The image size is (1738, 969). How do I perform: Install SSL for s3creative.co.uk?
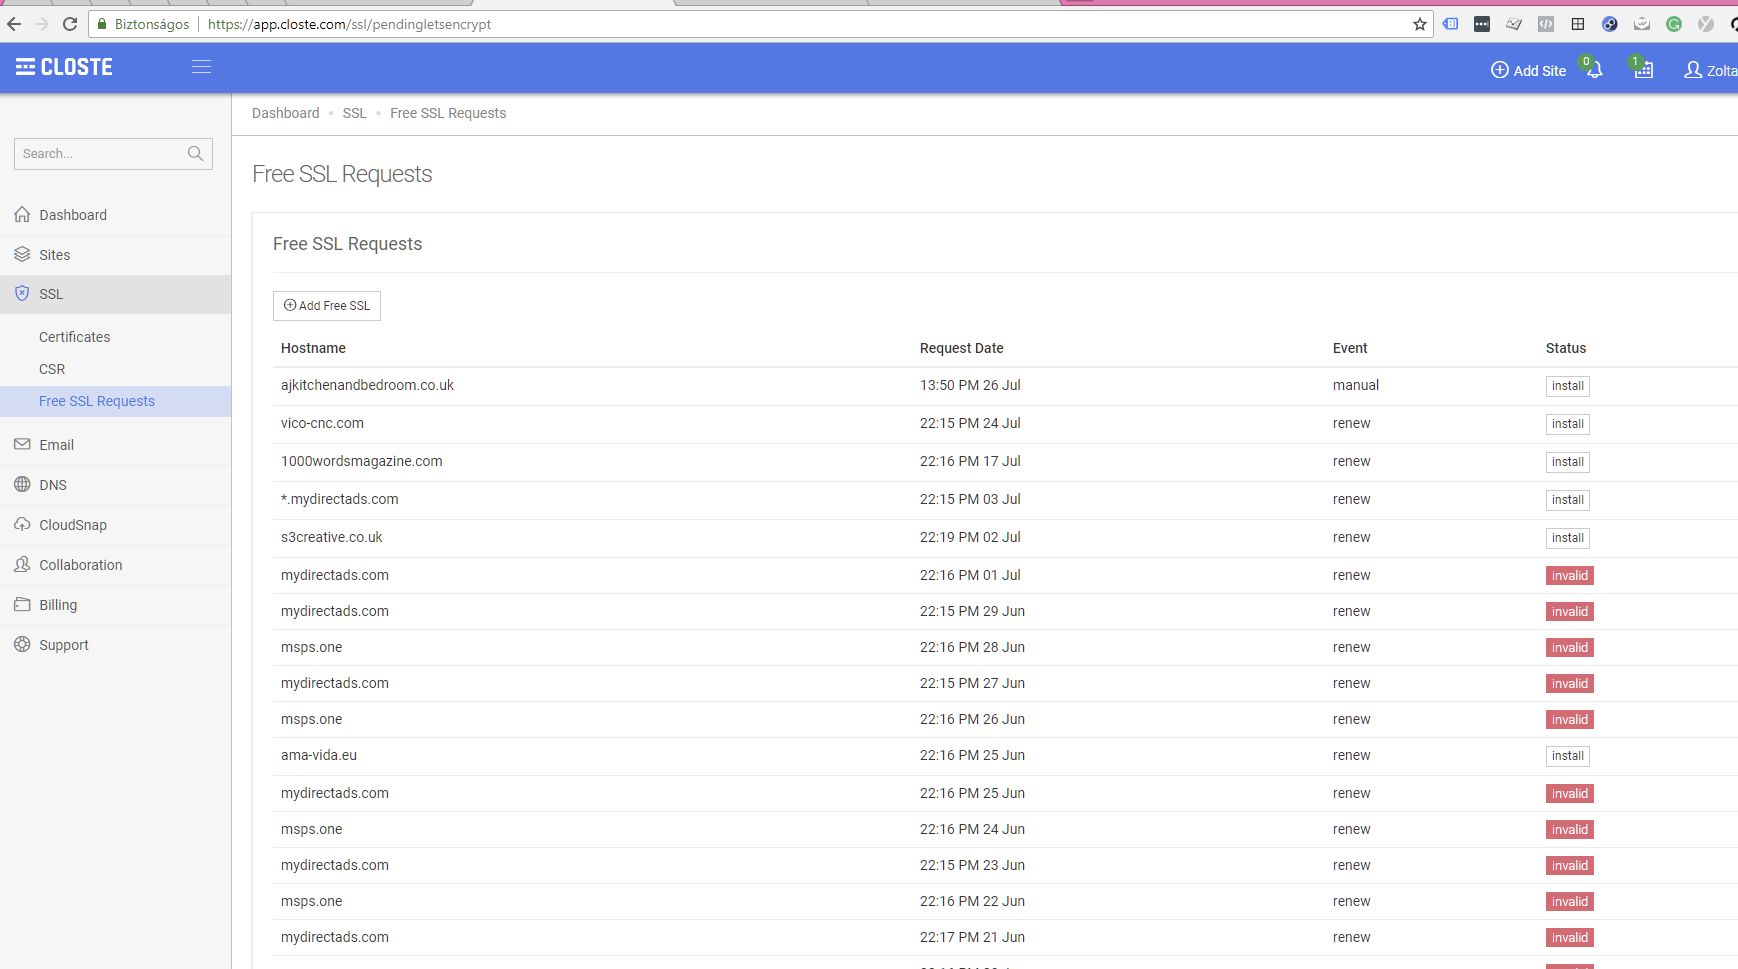tap(1567, 538)
